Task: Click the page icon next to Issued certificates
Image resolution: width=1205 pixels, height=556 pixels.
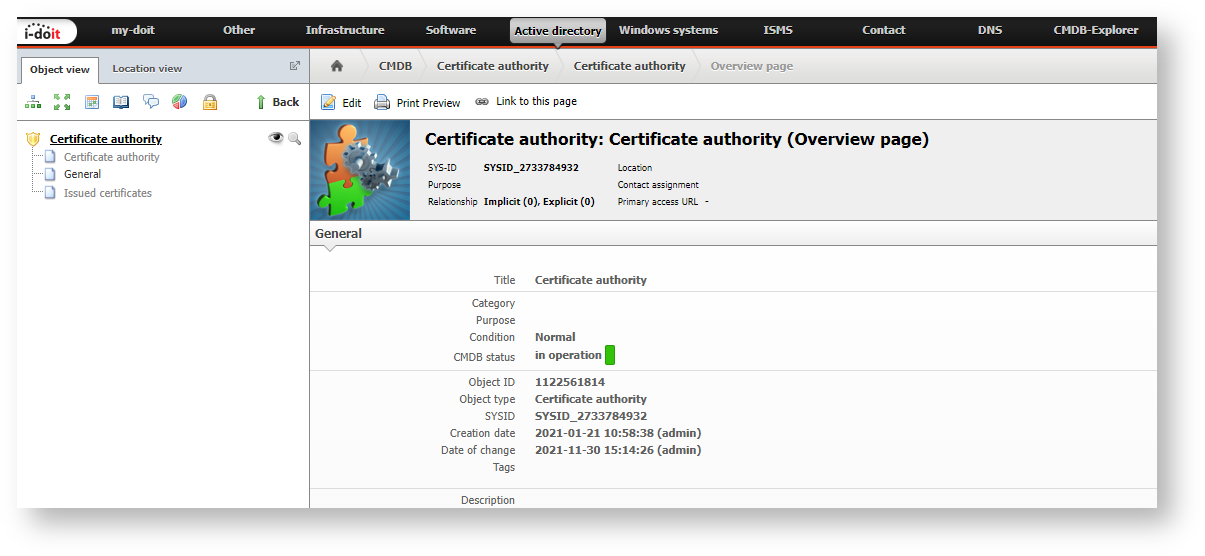Action: 50,192
